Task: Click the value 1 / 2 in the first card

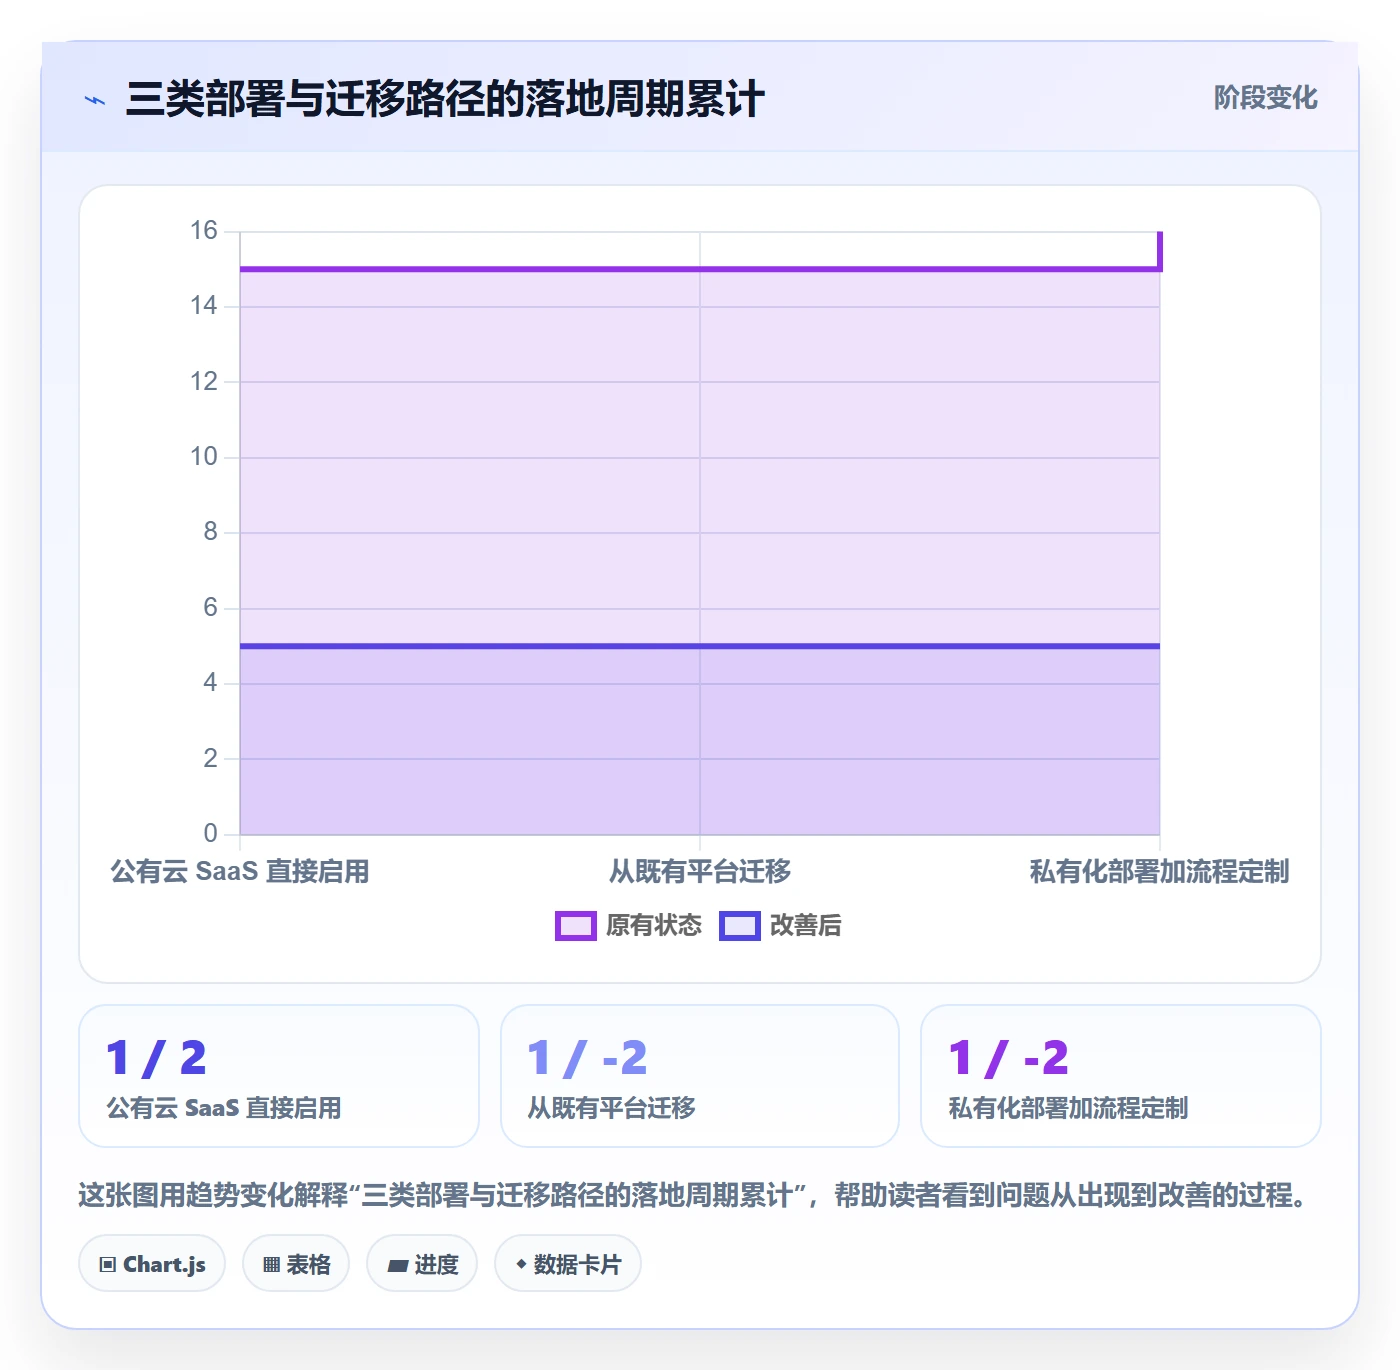Action: click(x=156, y=1058)
